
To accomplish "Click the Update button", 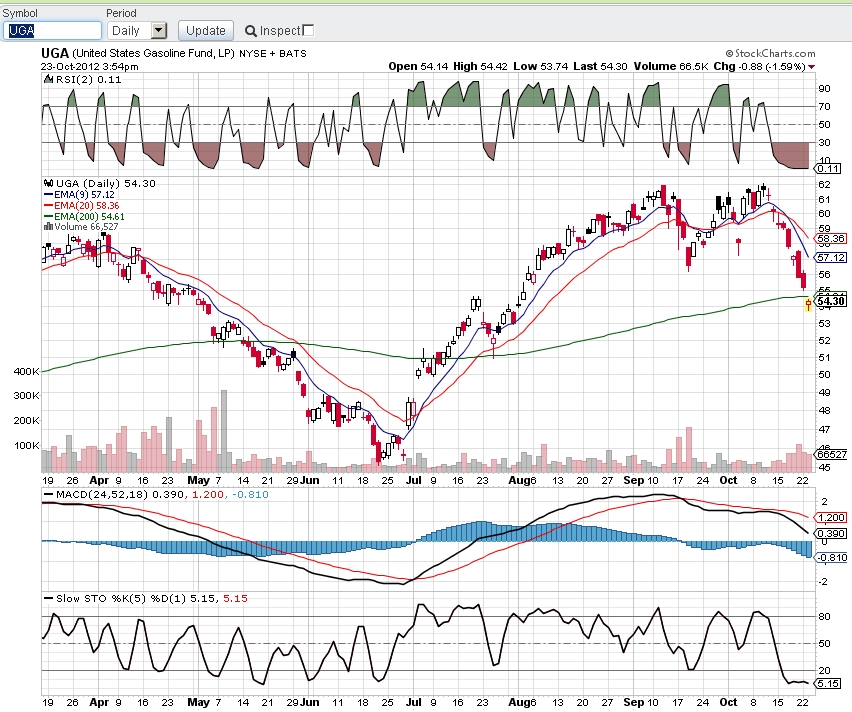I will (x=206, y=30).
